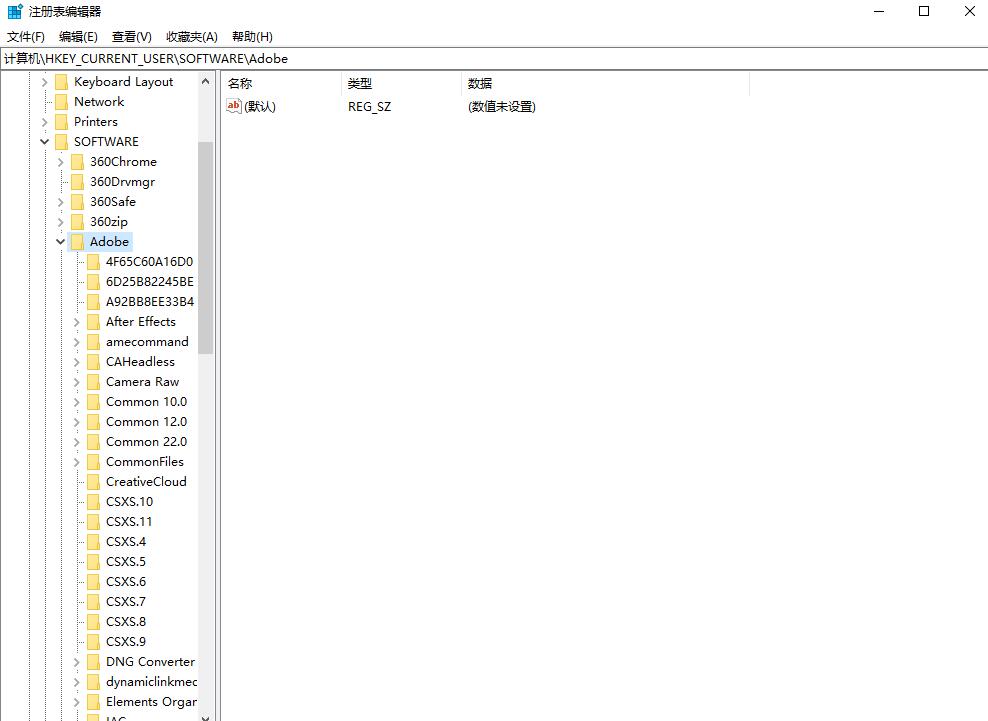Click the DNG Converter folder icon
988x721 pixels.
[x=94, y=661]
